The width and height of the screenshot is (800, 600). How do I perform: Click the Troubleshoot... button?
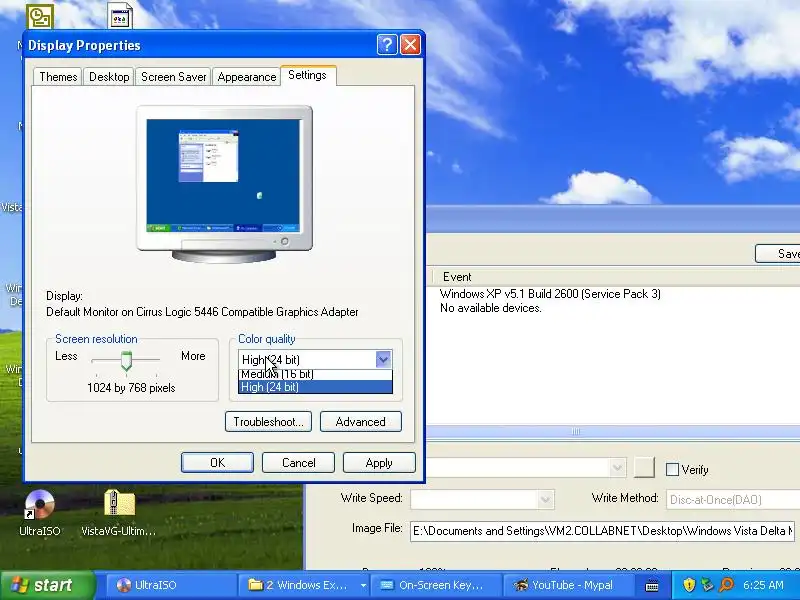(268, 422)
